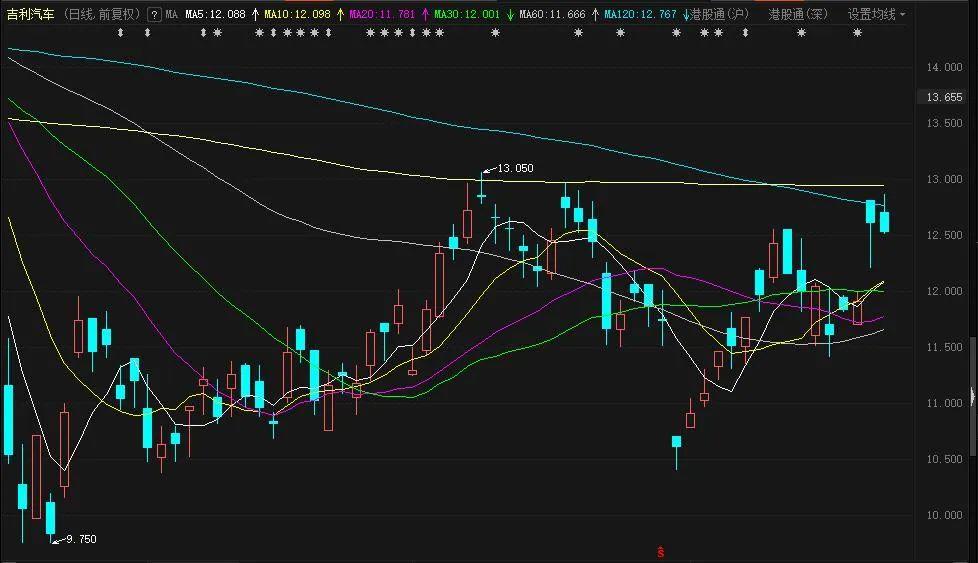Click the (日线, 前复权) period label
This screenshot has width=978, height=563.
(x=101, y=14)
